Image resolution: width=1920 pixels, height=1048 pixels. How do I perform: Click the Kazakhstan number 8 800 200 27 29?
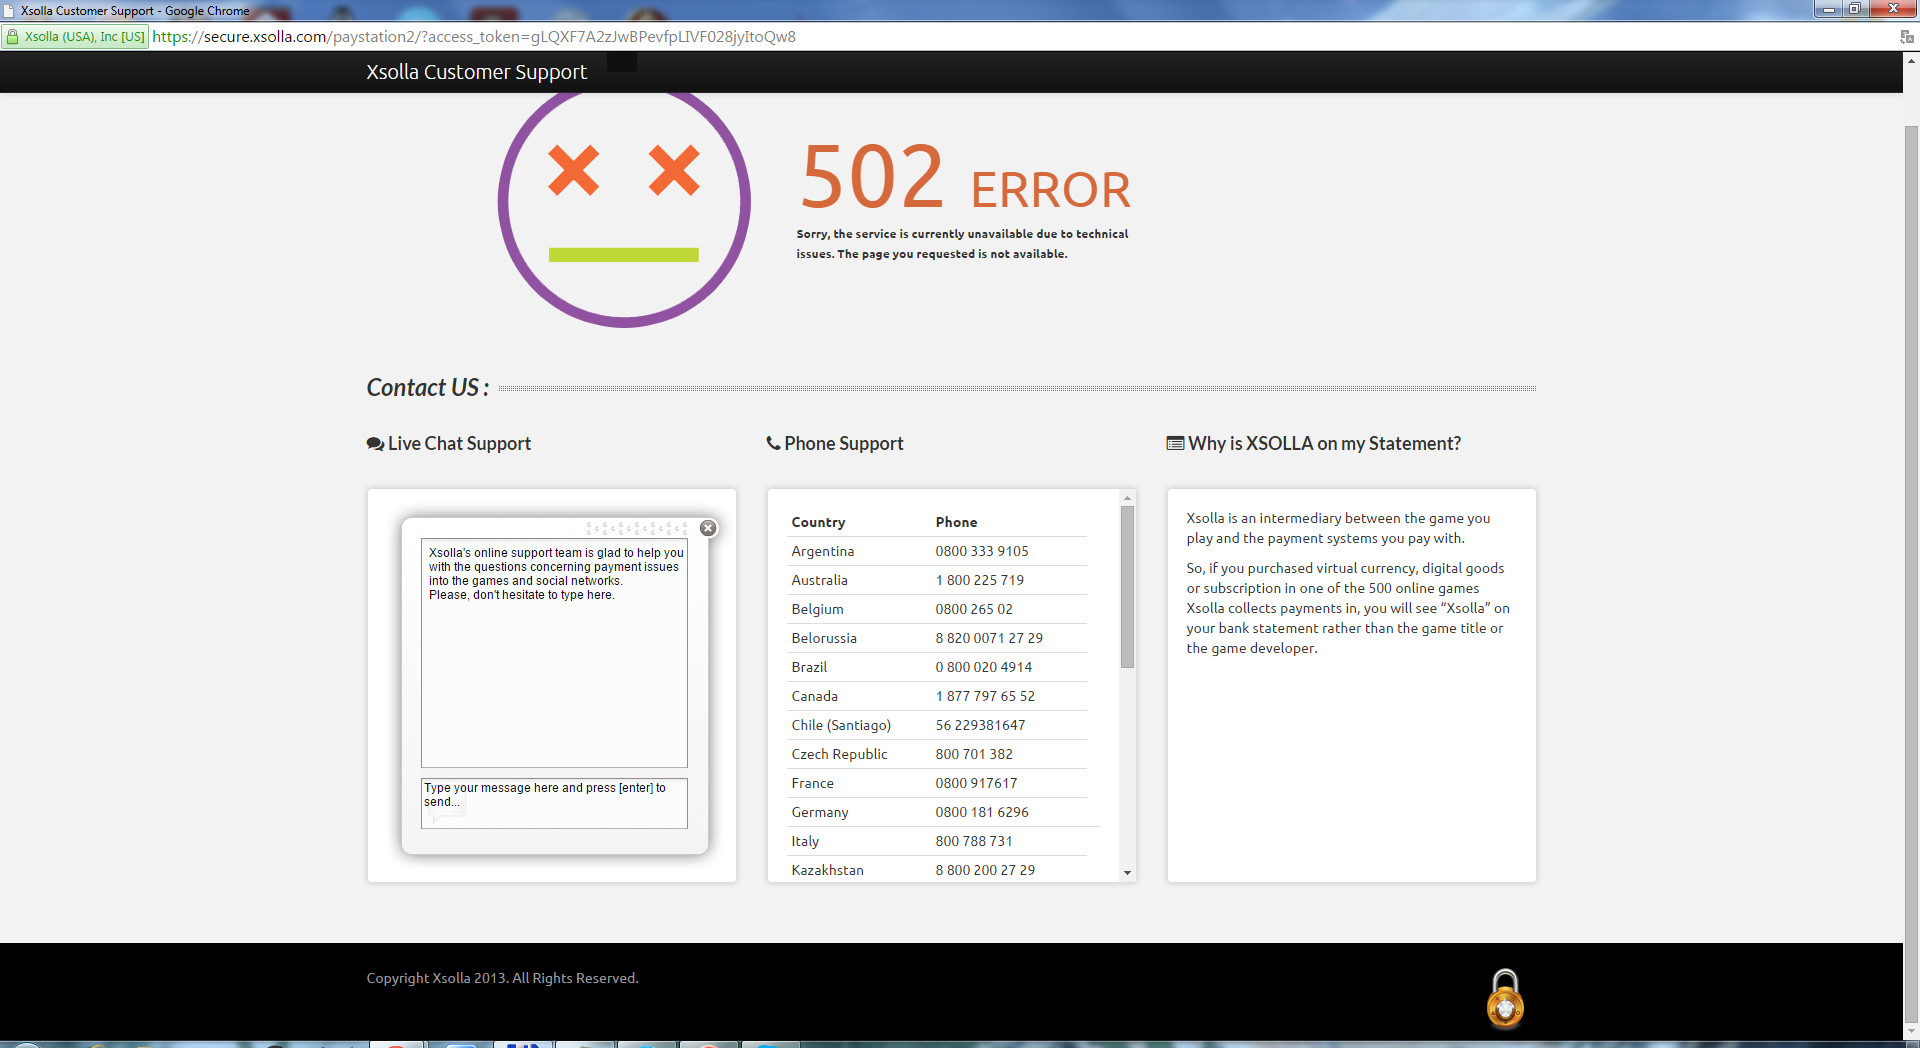pyautogui.click(x=985, y=870)
